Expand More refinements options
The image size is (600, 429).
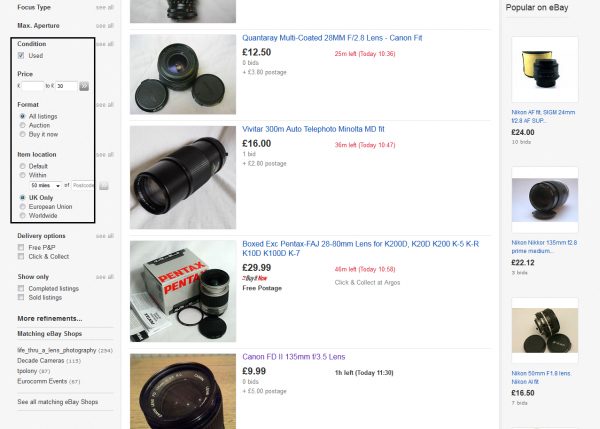coord(51,317)
